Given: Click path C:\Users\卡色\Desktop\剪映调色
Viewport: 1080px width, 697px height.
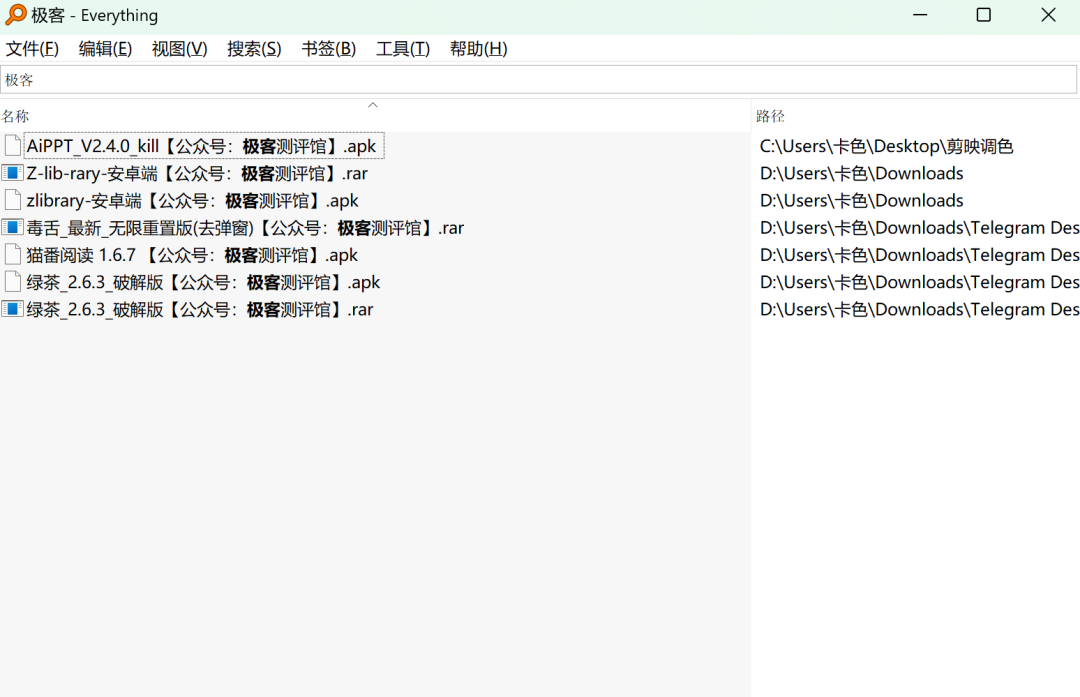Looking at the screenshot, I should 886,146.
